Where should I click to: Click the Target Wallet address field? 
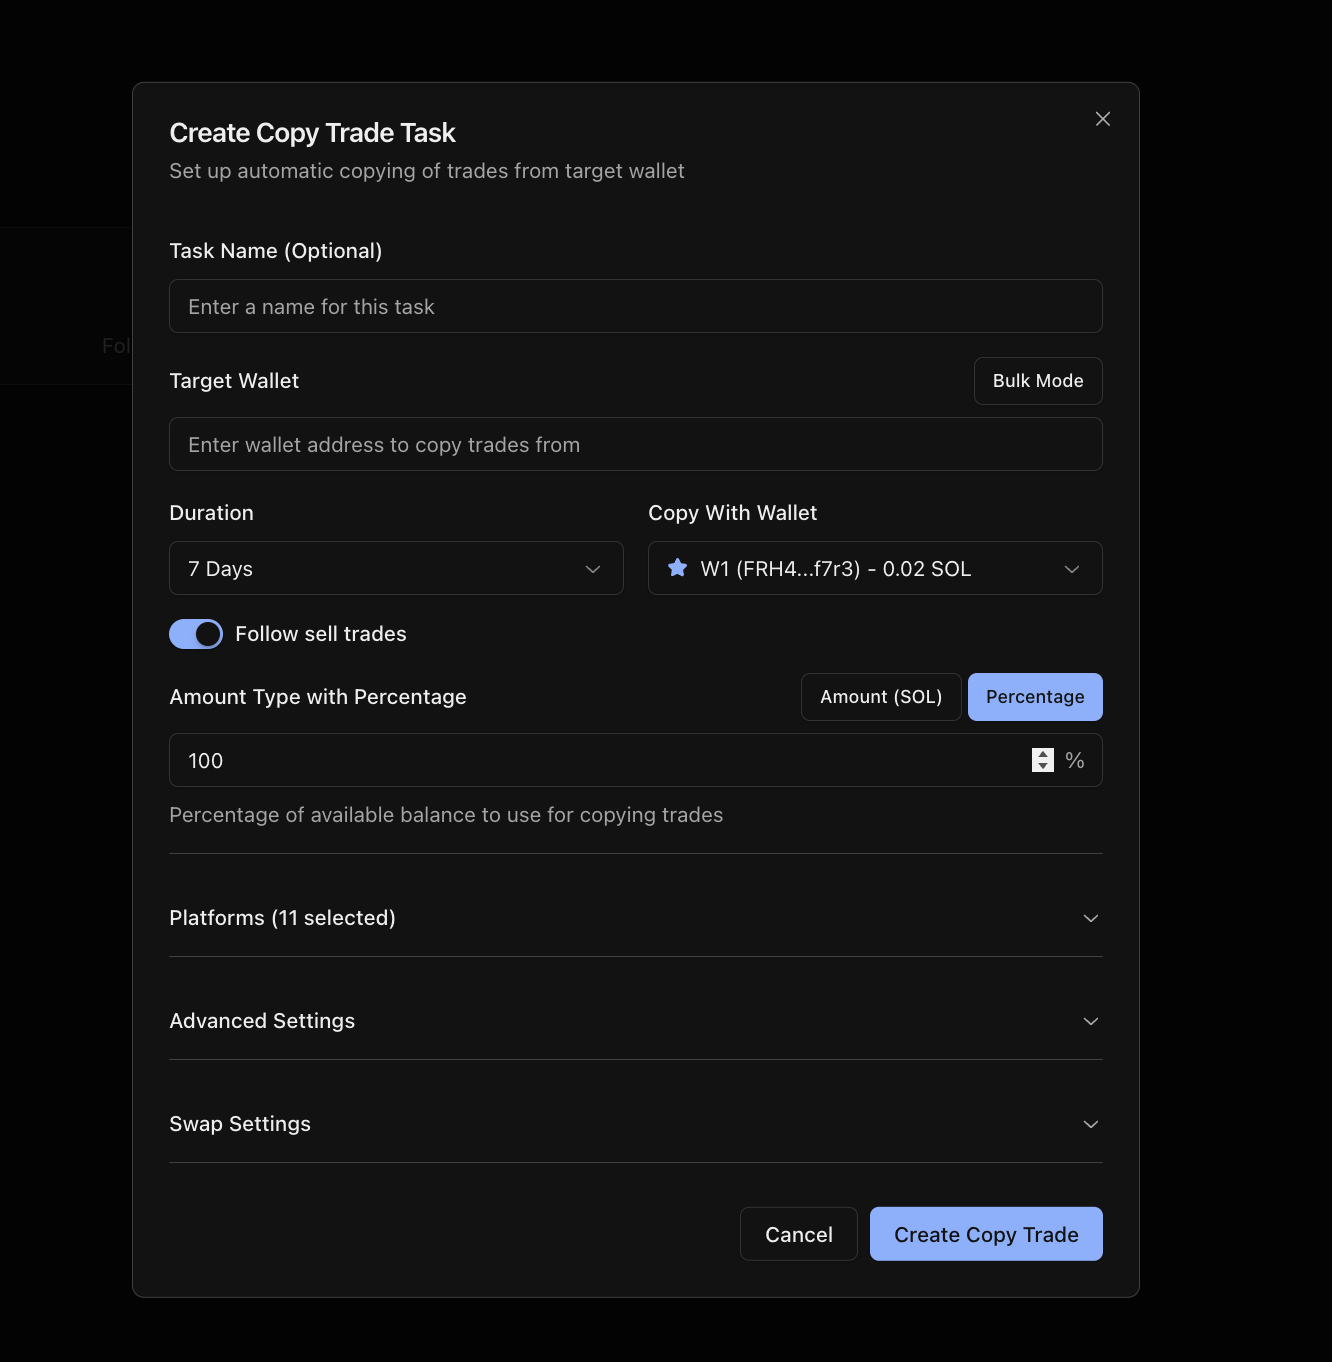pos(636,444)
